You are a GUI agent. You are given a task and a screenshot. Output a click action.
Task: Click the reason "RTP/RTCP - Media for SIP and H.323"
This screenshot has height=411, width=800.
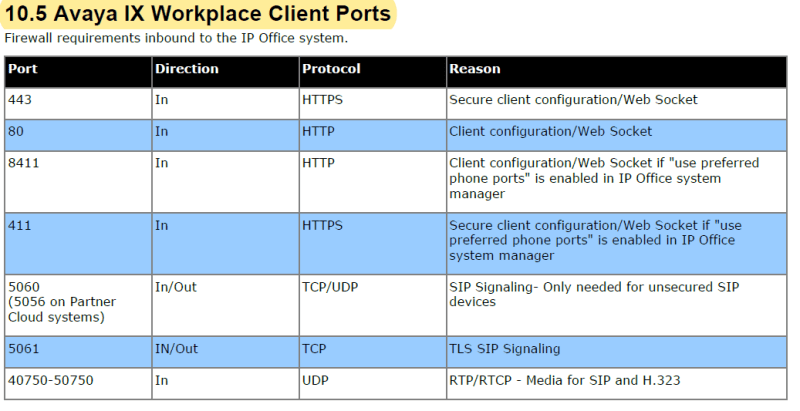coord(565,380)
